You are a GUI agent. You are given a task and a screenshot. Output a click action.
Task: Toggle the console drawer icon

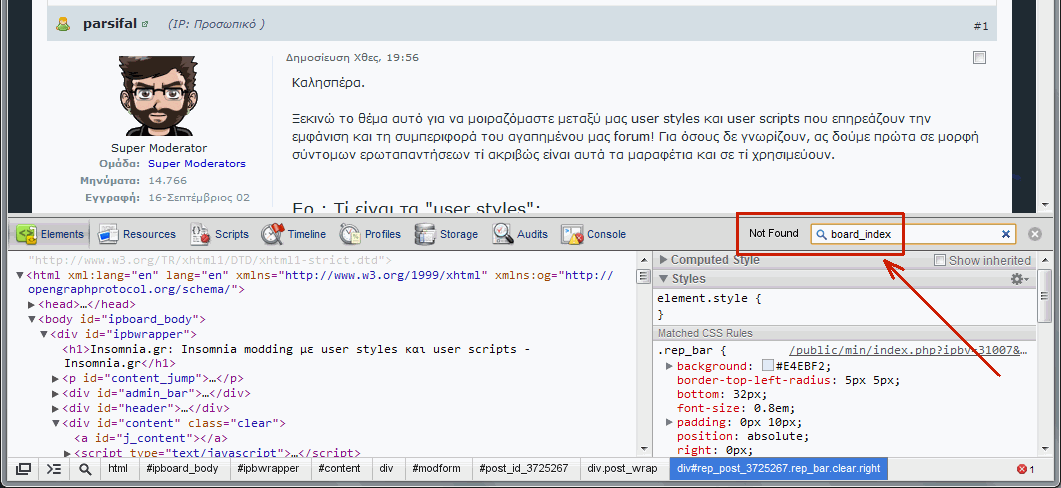pyautogui.click(x=54, y=468)
